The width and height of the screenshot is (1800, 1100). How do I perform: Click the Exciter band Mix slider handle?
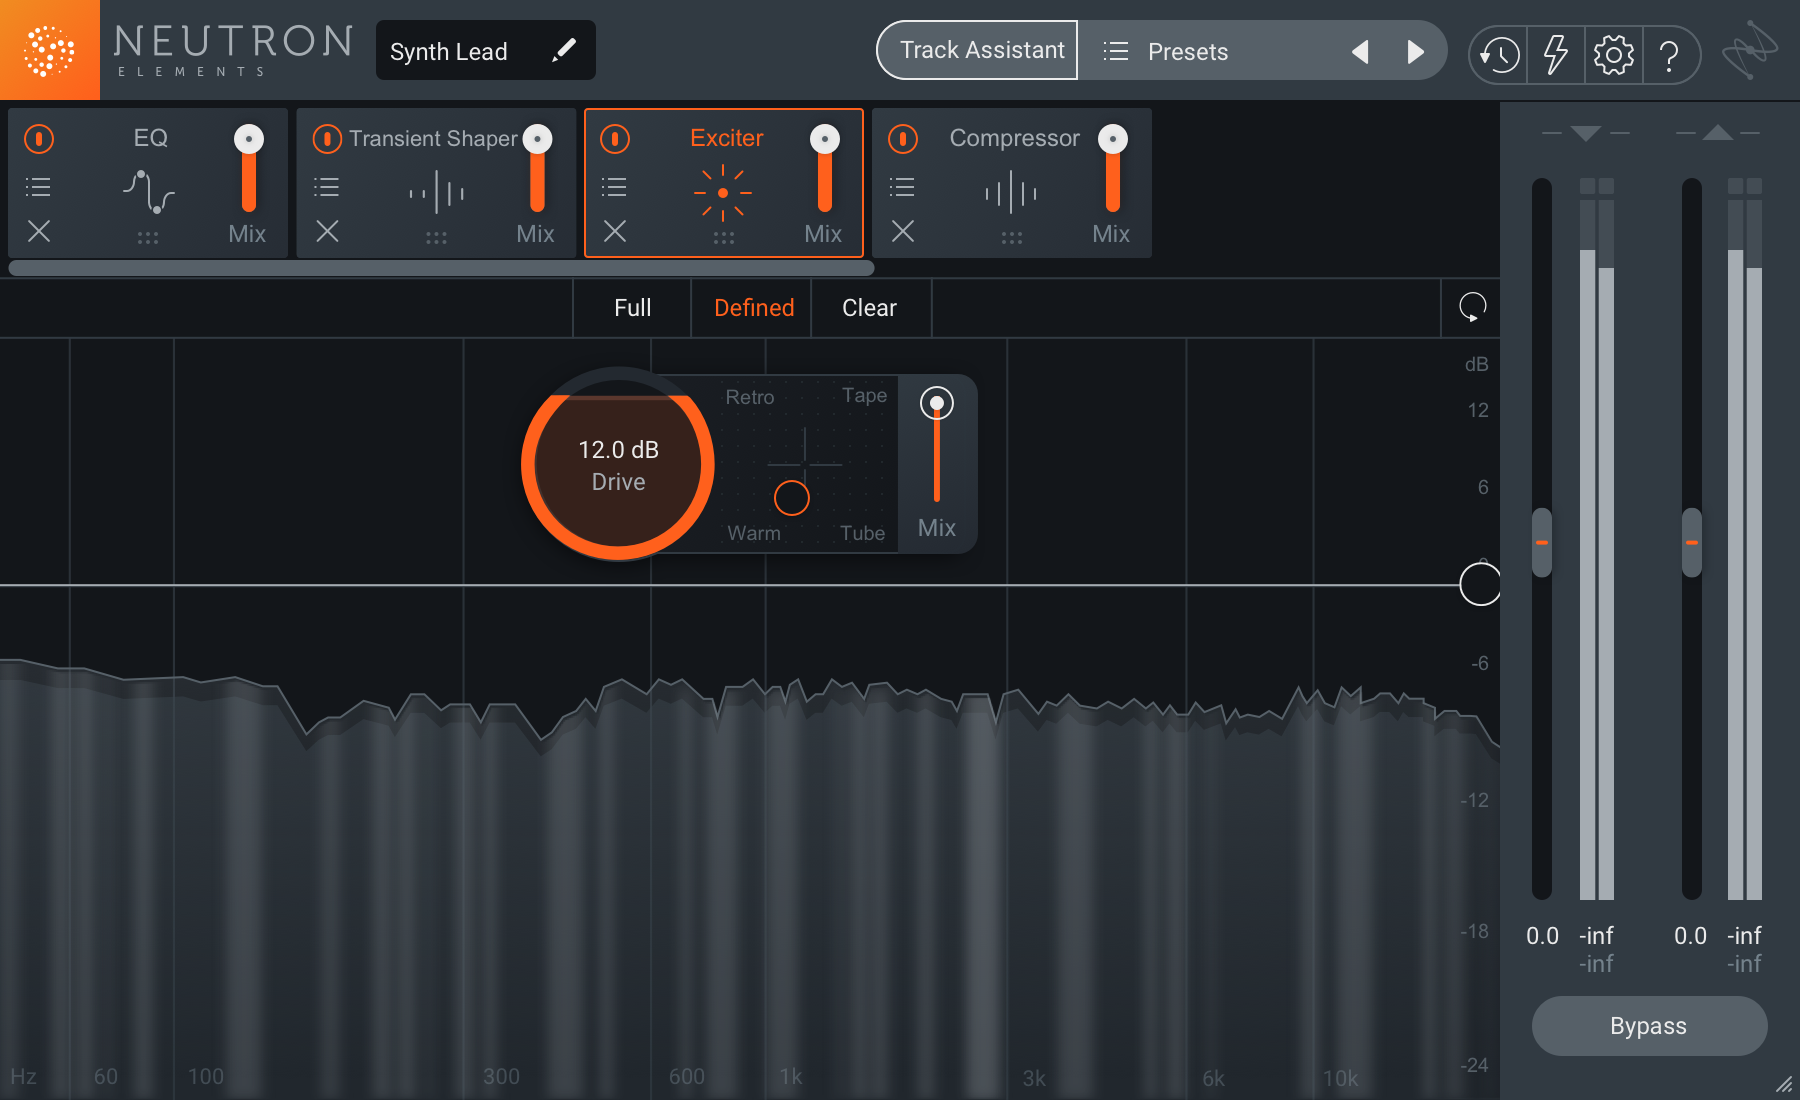[x=937, y=403]
